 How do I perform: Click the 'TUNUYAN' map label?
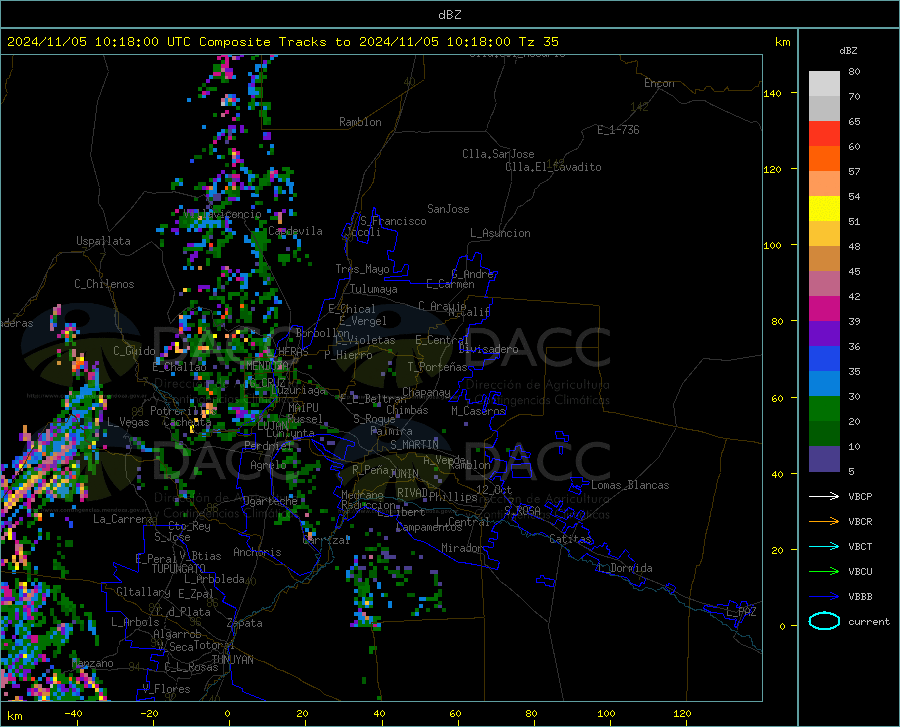[x=232, y=659]
